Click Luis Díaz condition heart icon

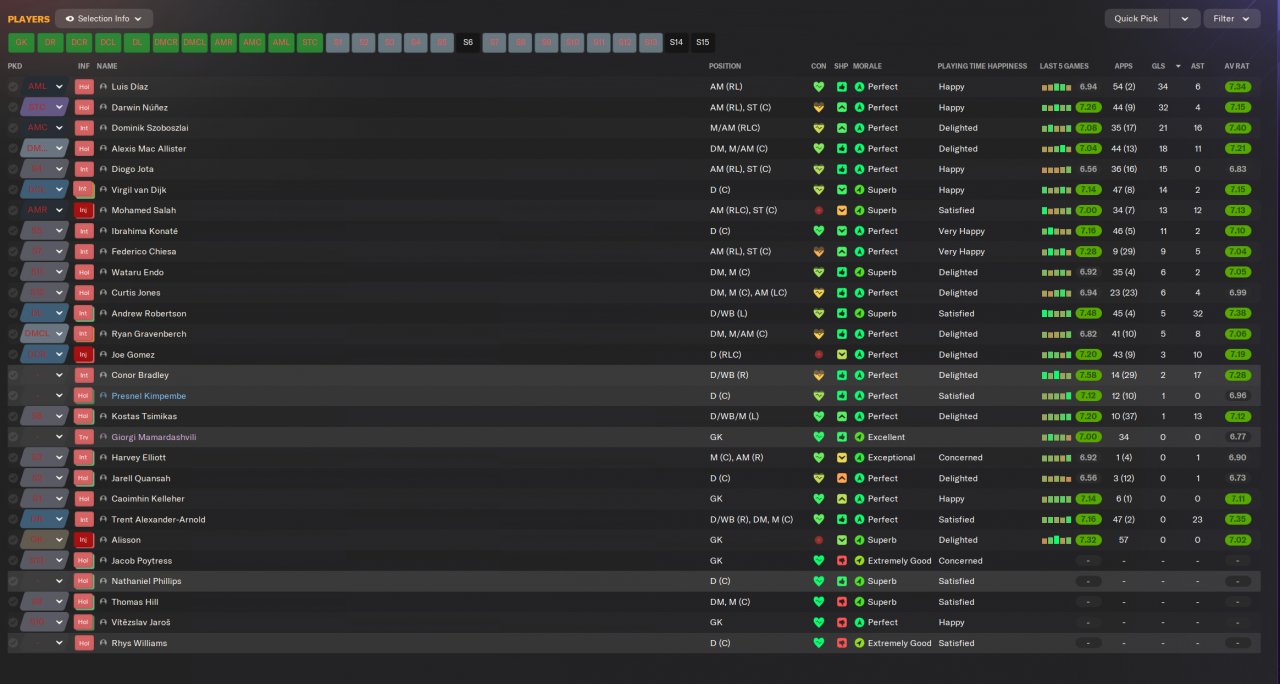tap(819, 87)
